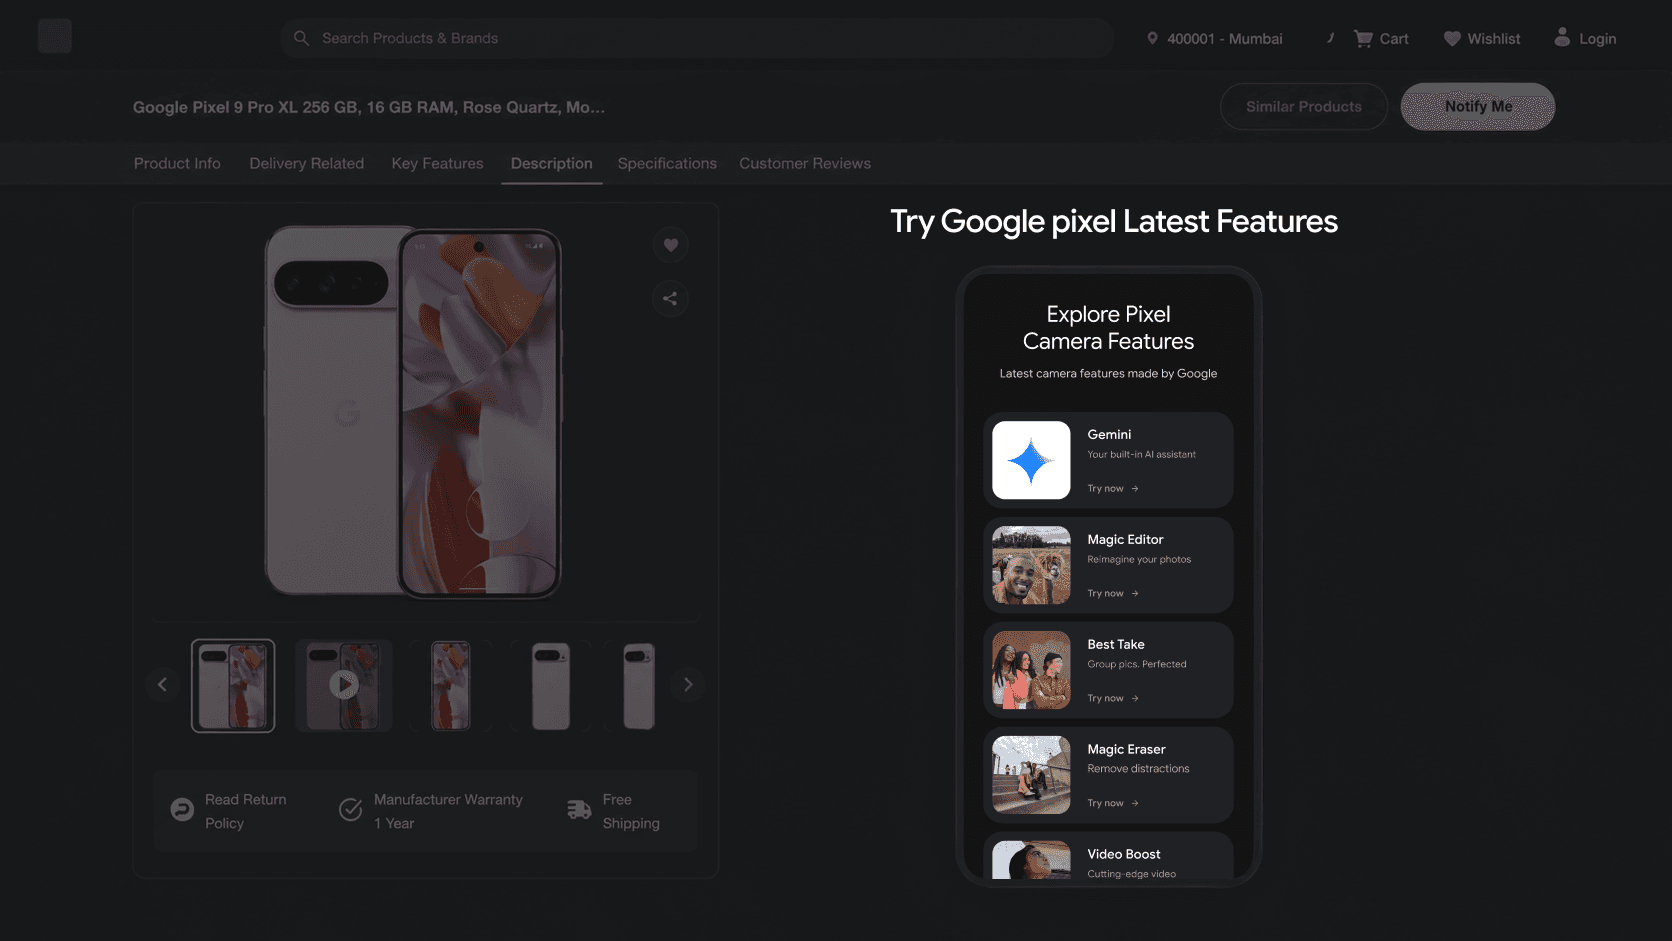Click the Magic Eraser card title
Viewport: 1672px width, 941px height.
click(x=1126, y=749)
